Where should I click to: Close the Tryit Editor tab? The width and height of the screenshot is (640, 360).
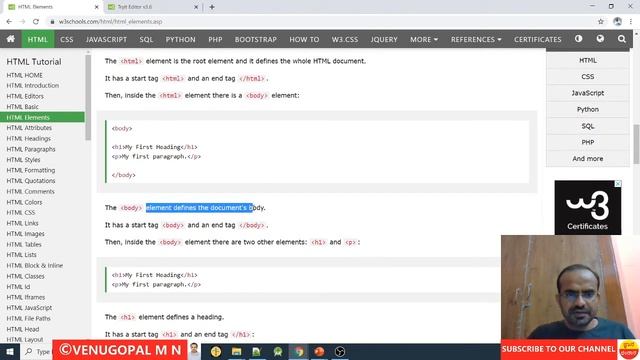tap(196, 7)
